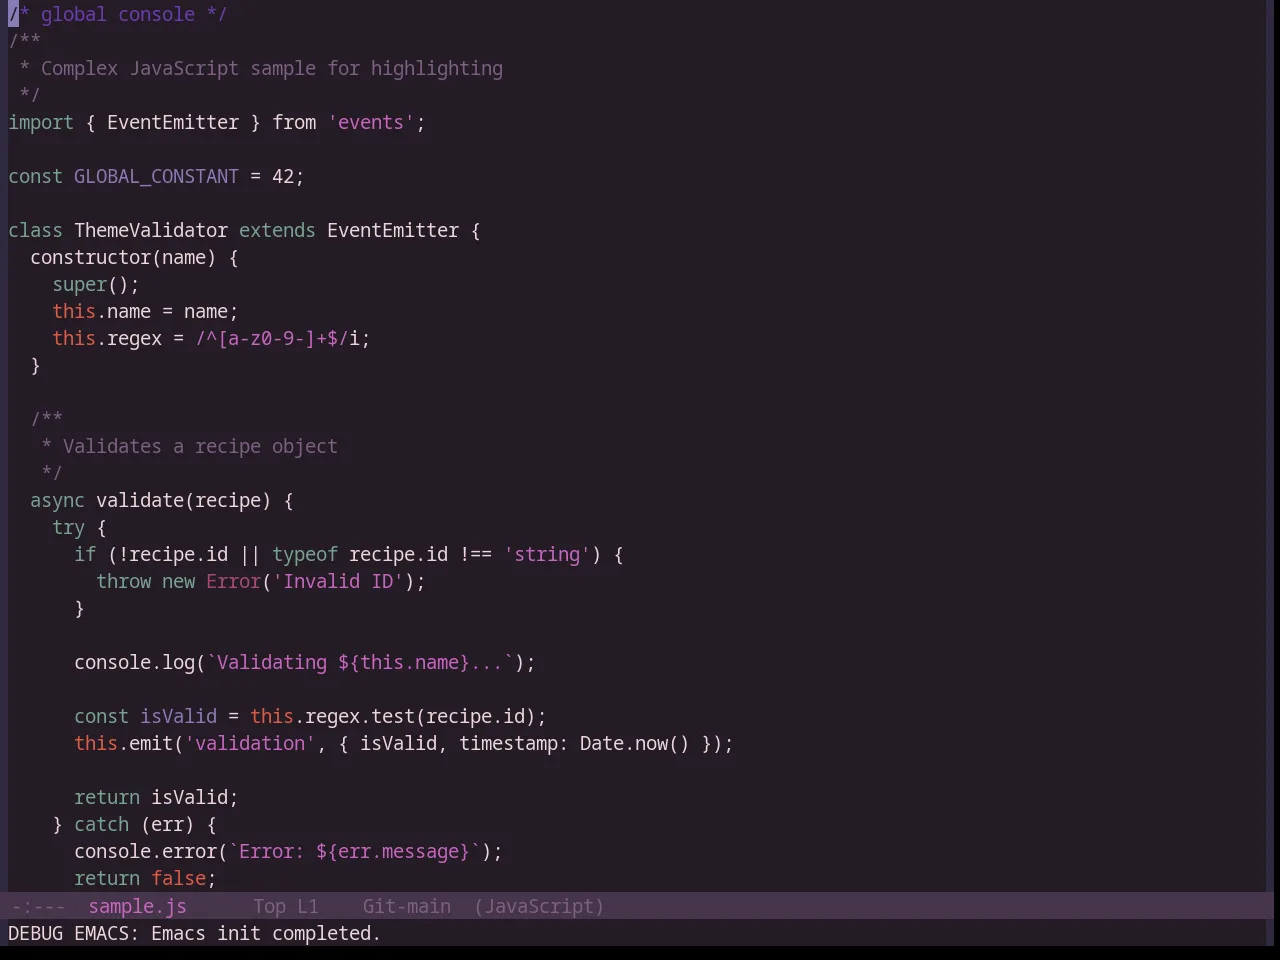Image resolution: width=1280 pixels, height=960 pixels.
Task: Click 'Complex JavaScript sample for highlighting' comment
Action: click(271, 68)
